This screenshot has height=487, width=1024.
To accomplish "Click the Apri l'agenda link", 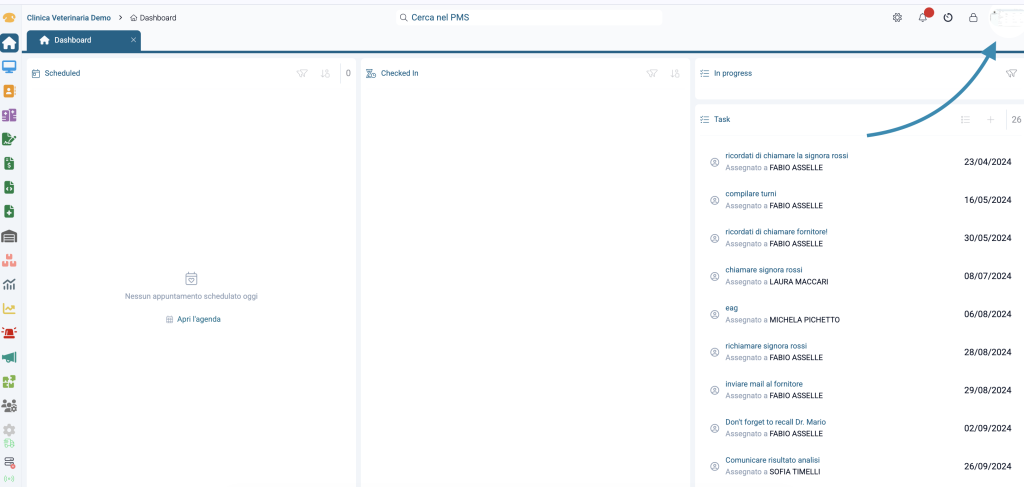I will pyautogui.click(x=194, y=319).
